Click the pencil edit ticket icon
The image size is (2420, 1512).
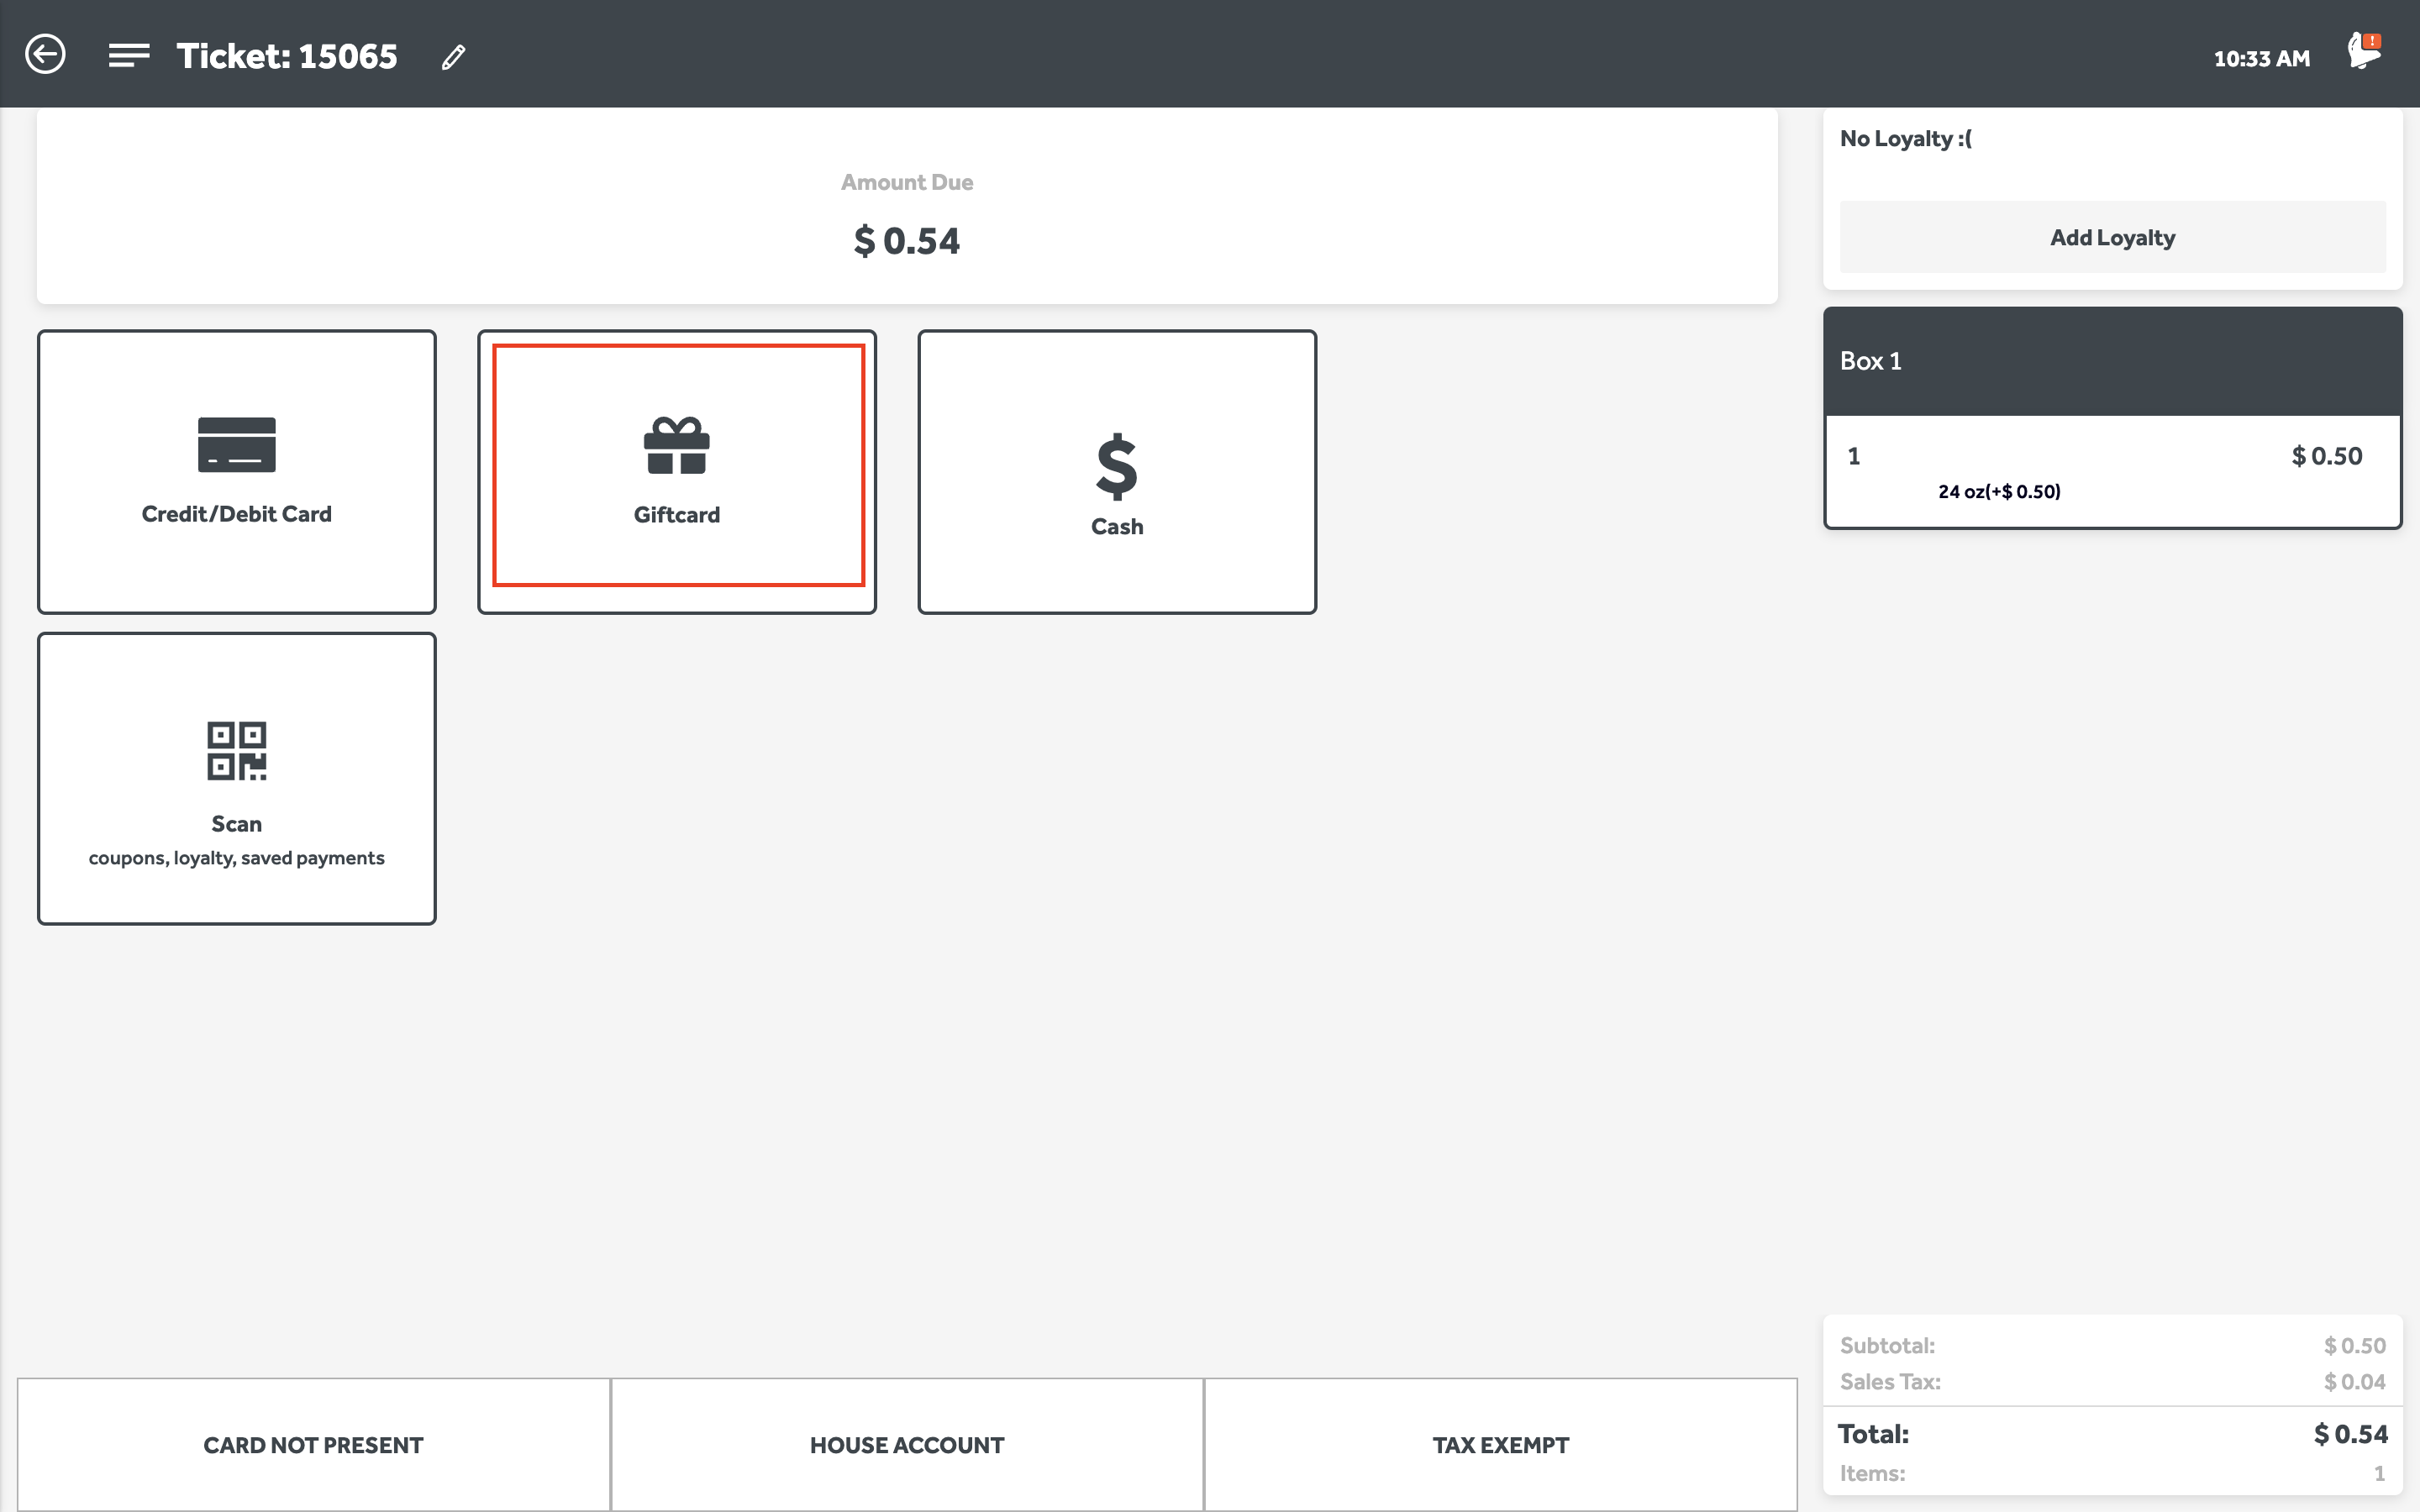click(x=453, y=57)
